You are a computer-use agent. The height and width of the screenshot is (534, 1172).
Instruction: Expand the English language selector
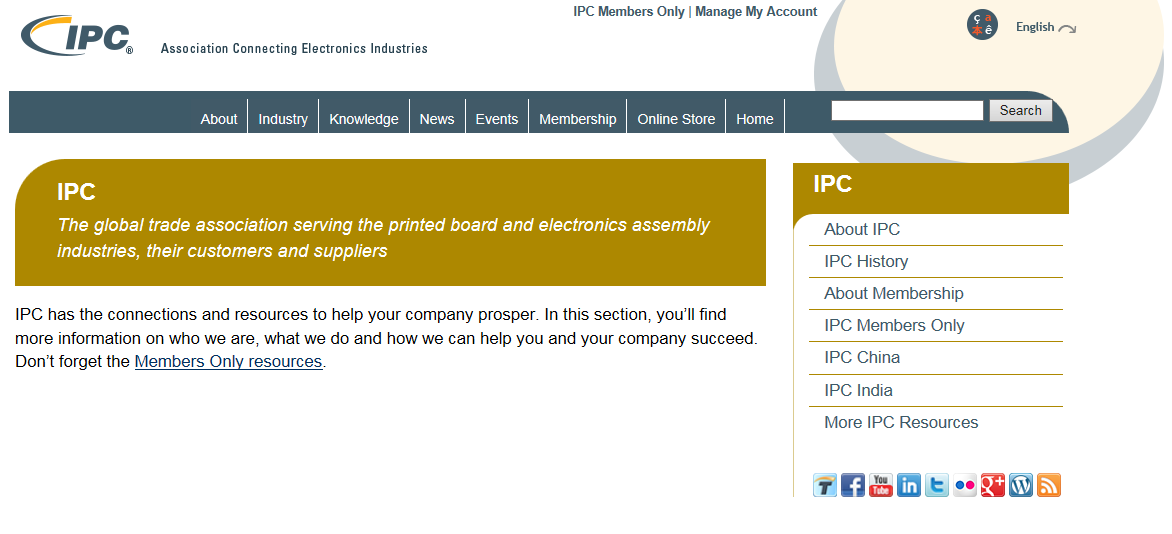[x=1045, y=27]
